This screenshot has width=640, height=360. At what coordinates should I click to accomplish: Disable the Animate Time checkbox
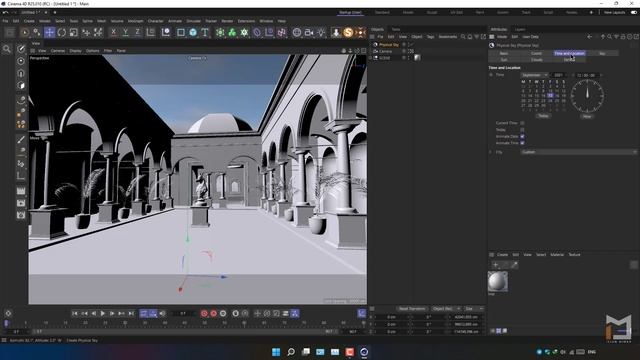(x=522, y=143)
